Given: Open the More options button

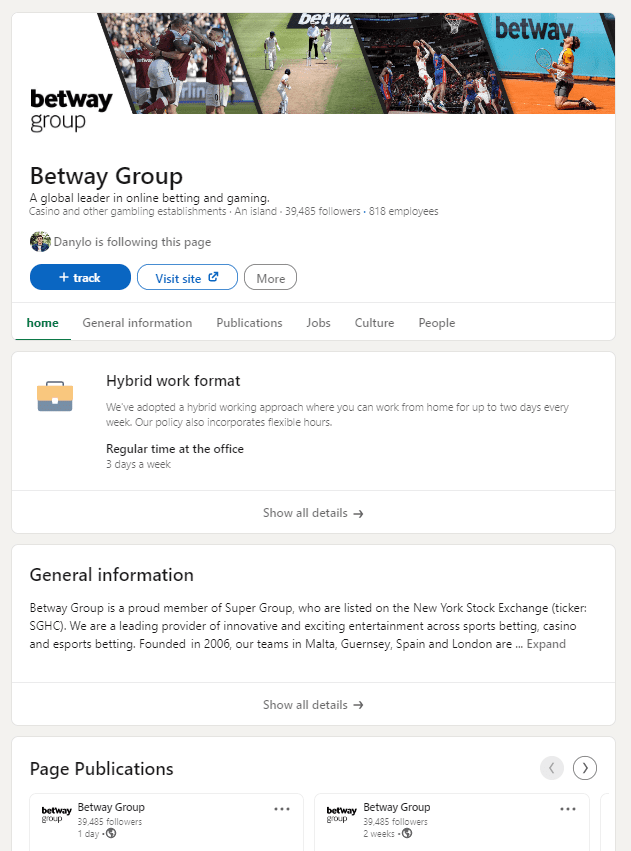Looking at the screenshot, I should (270, 278).
